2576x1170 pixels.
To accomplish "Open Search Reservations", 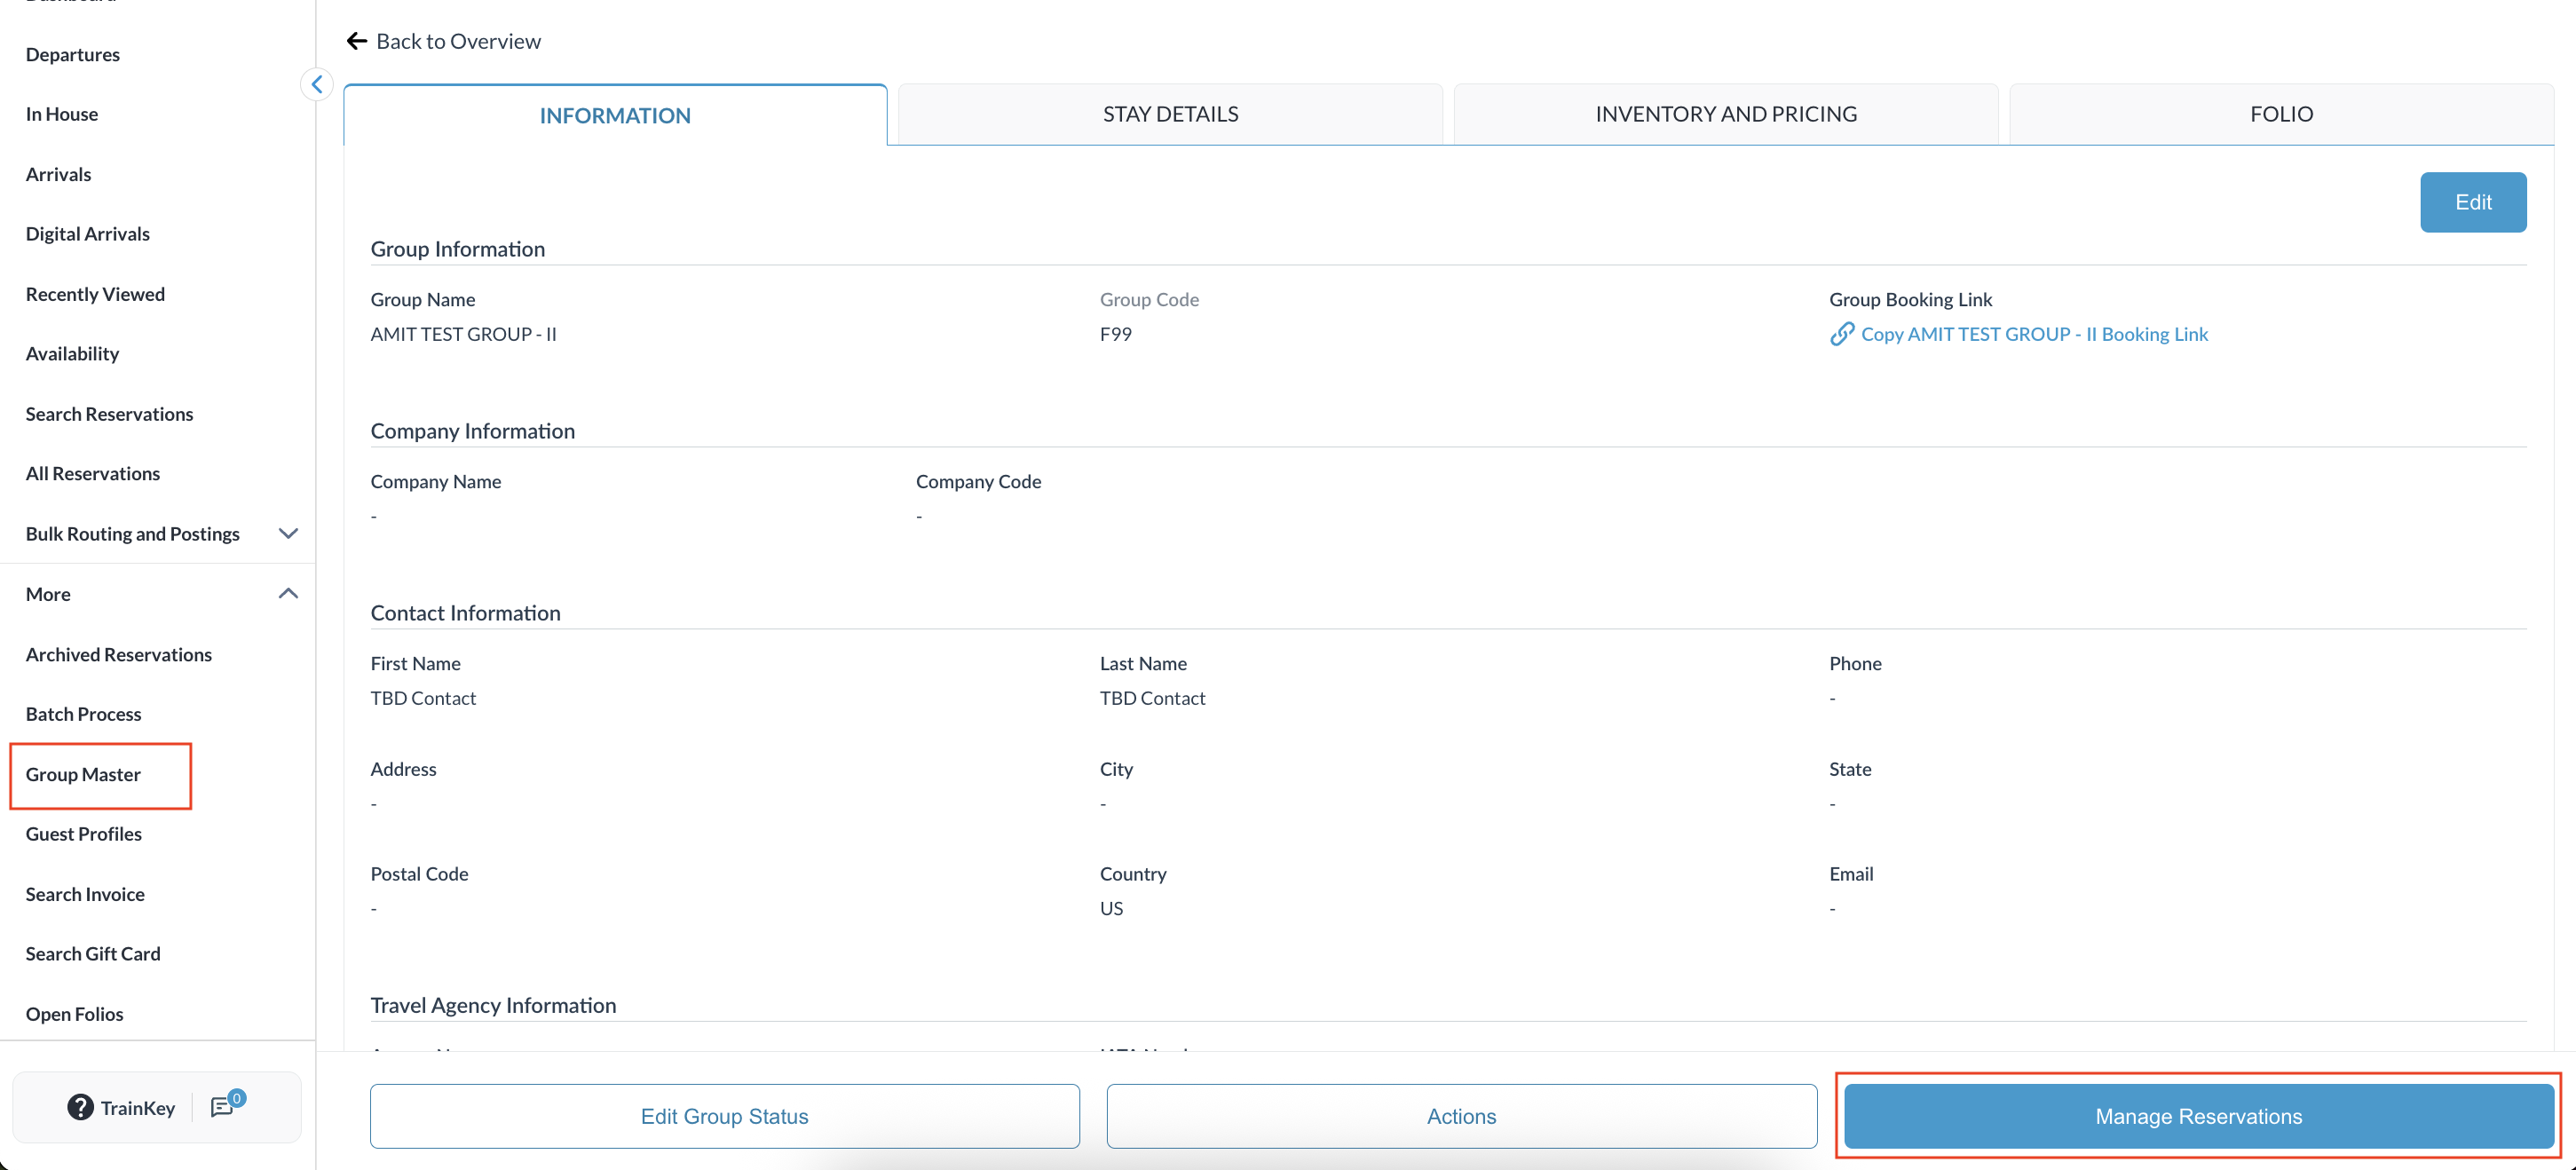I will pyautogui.click(x=109, y=414).
